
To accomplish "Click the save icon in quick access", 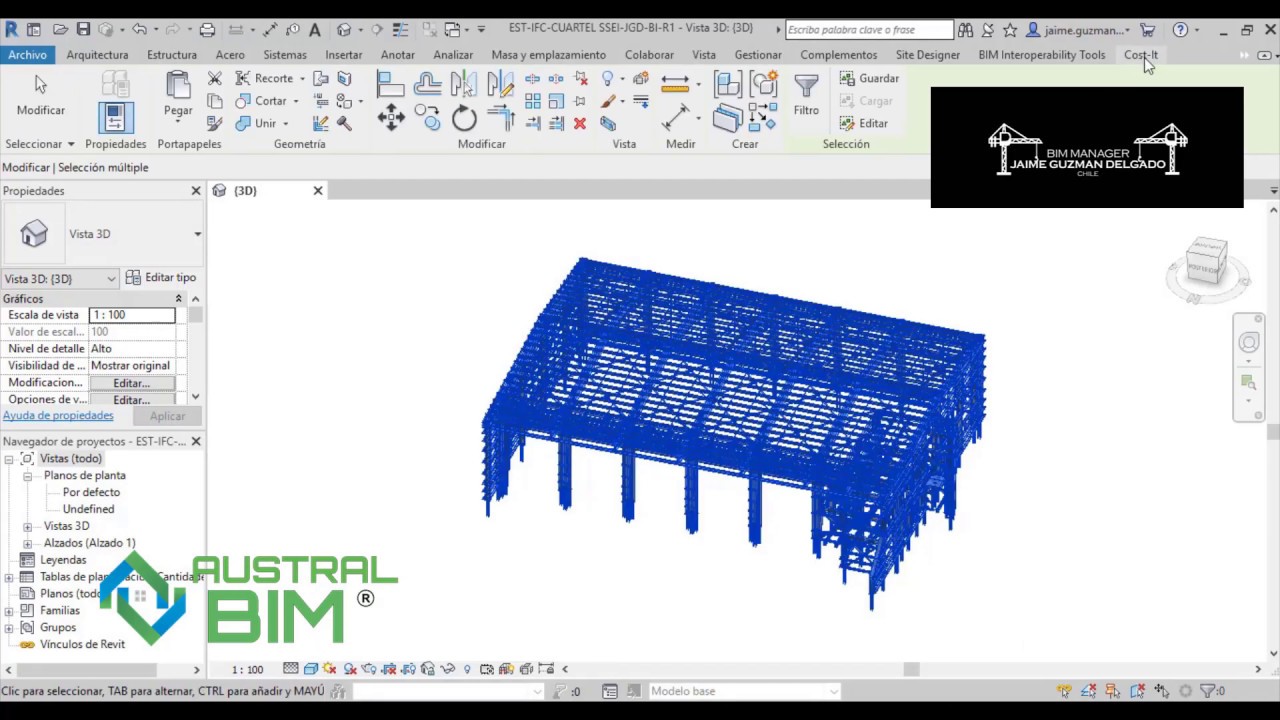I will 83,30.
